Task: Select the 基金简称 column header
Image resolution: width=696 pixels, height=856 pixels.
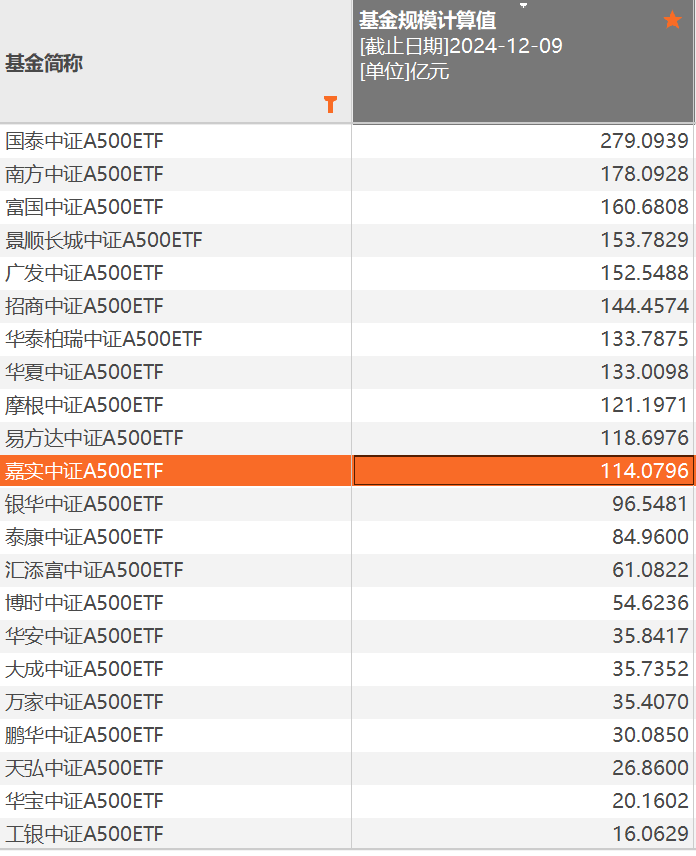Action: coord(44,63)
